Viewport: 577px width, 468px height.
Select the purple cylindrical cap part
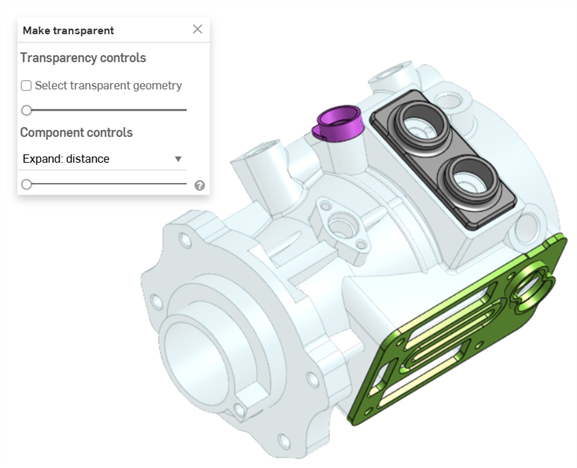(337, 123)
